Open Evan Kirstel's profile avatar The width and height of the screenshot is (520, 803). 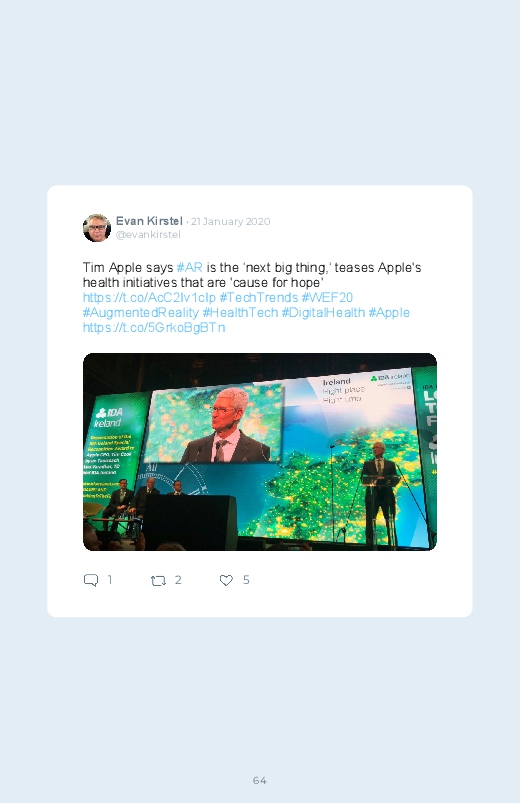click(x=97, y=227)
